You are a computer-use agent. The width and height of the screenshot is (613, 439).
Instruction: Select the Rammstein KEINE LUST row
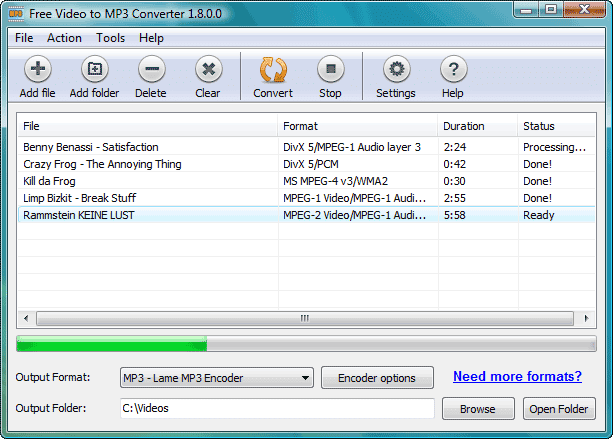pyautogui.click(x=306, y=215)
